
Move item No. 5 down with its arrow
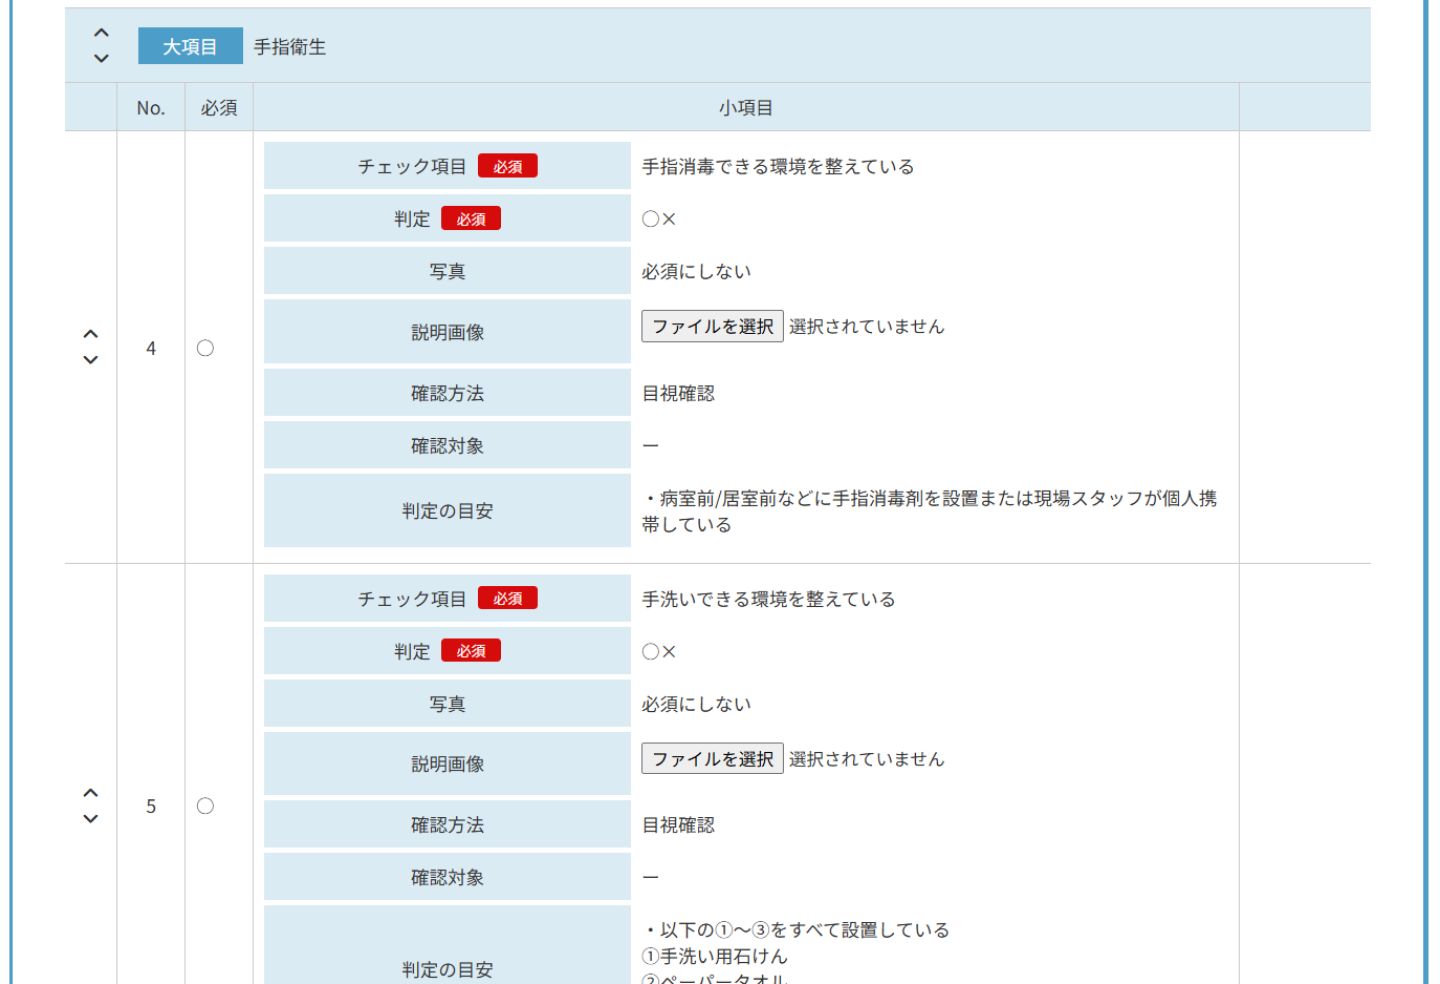91,819
